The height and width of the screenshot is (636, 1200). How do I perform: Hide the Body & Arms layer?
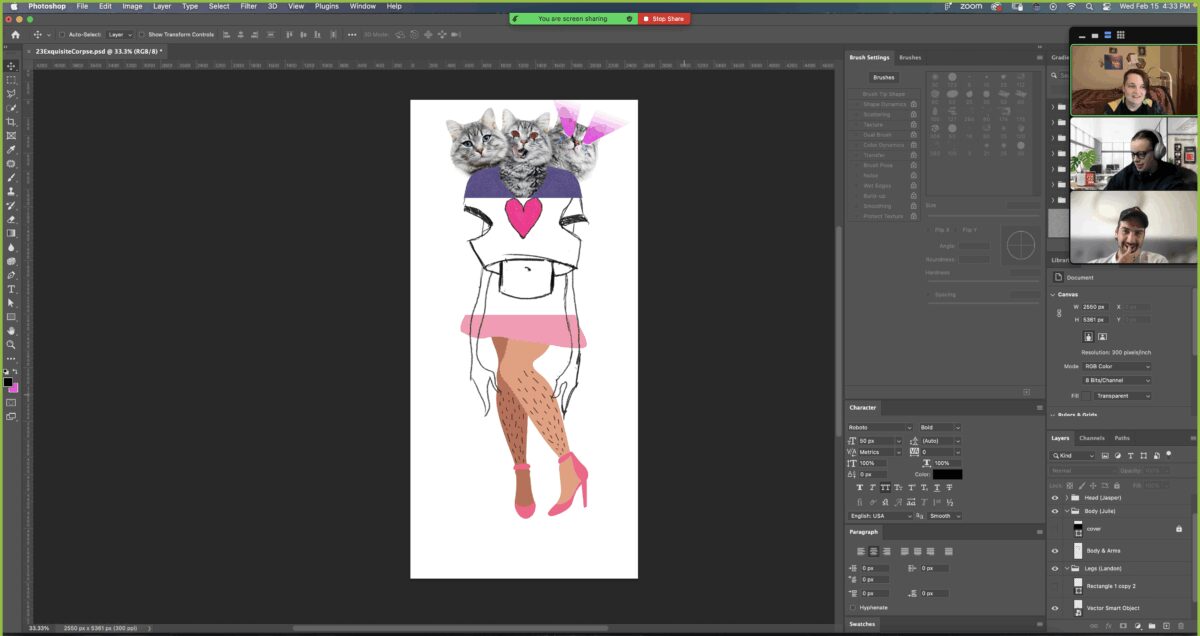1054,550
